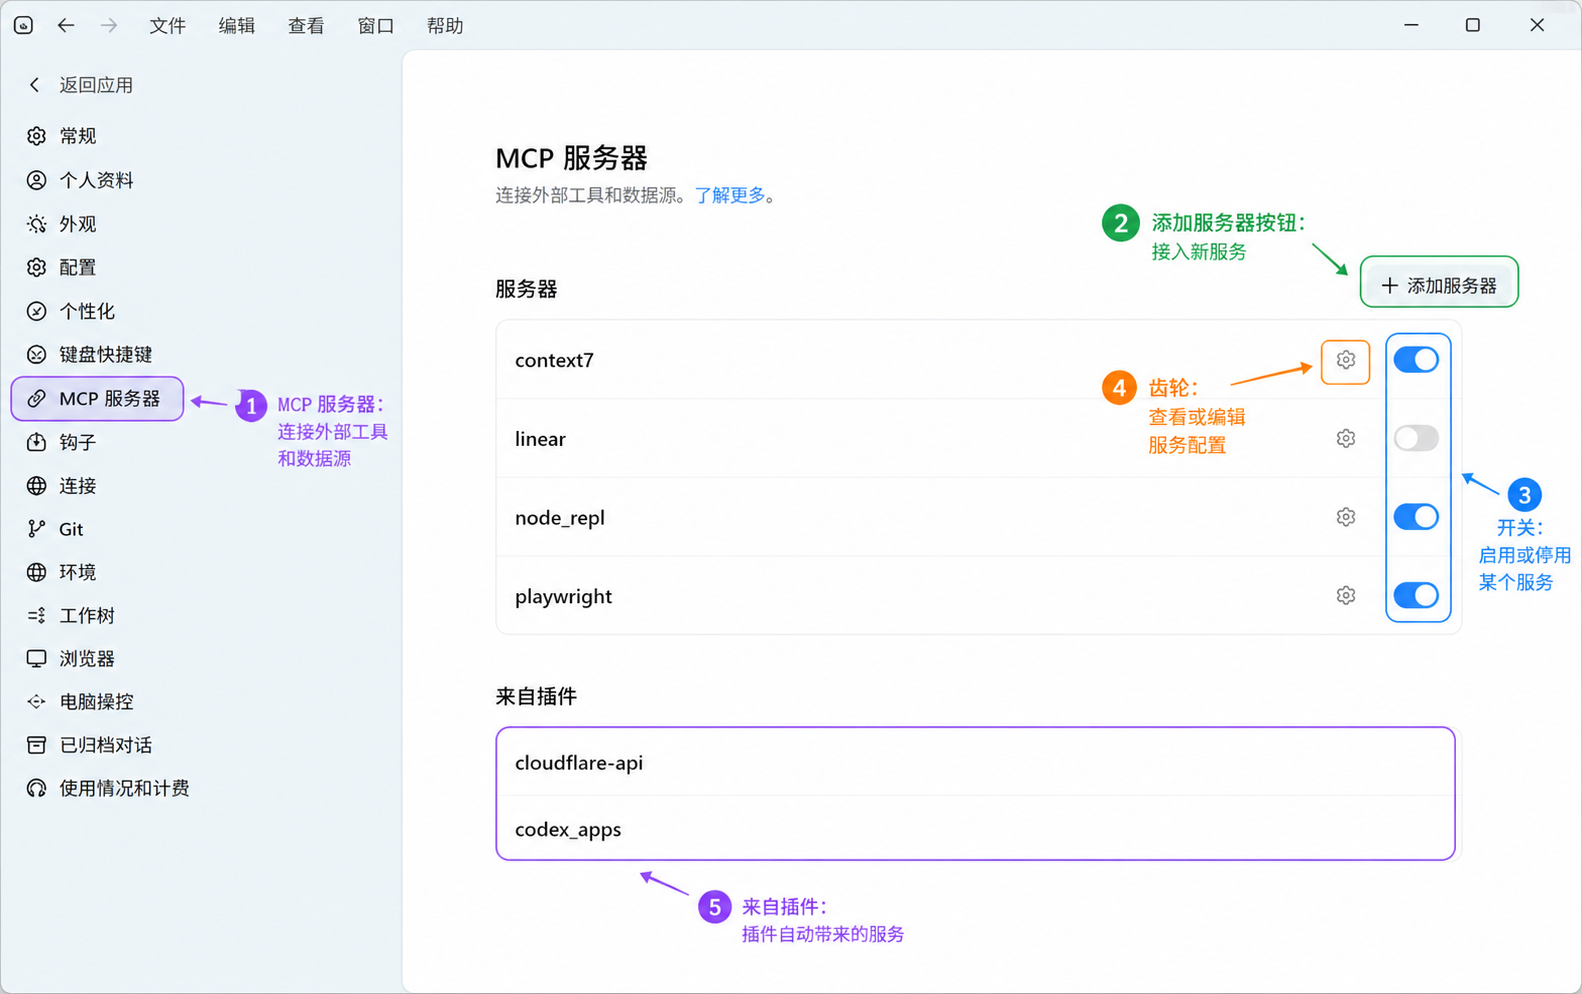Click the linear server name
Image resolution: width=1582 pixels, height=994 pixels.
(540, 439)
